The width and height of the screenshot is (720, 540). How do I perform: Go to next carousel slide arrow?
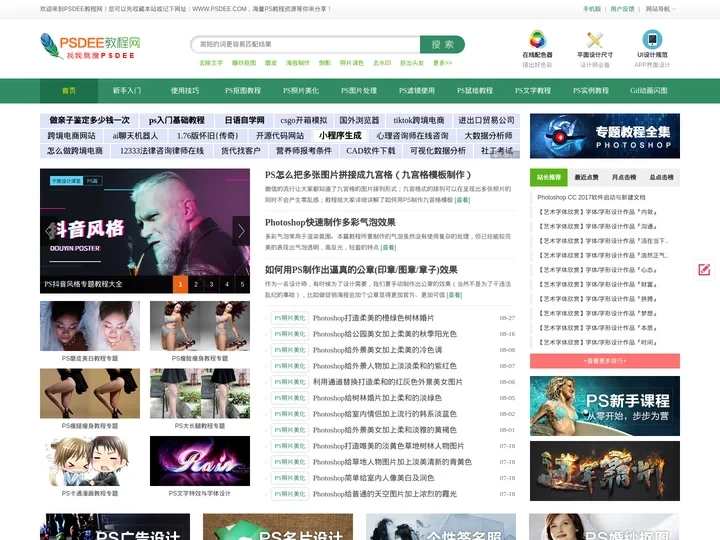[242, 231]
